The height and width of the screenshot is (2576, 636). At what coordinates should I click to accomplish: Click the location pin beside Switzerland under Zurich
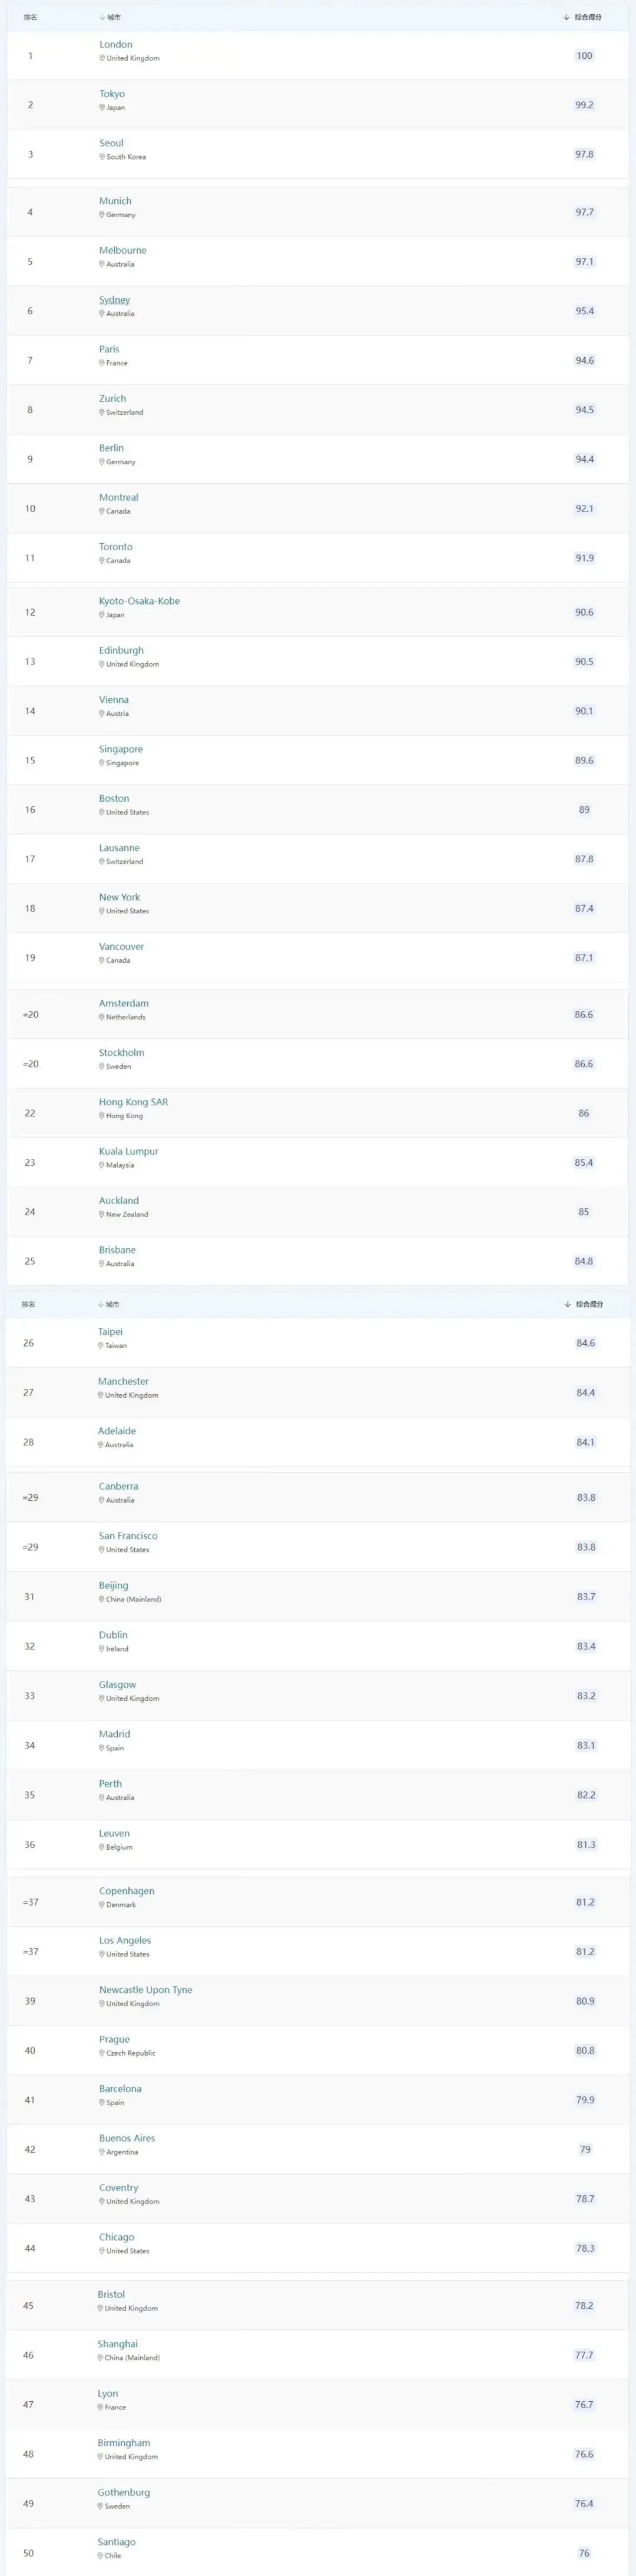click(102, 412)
